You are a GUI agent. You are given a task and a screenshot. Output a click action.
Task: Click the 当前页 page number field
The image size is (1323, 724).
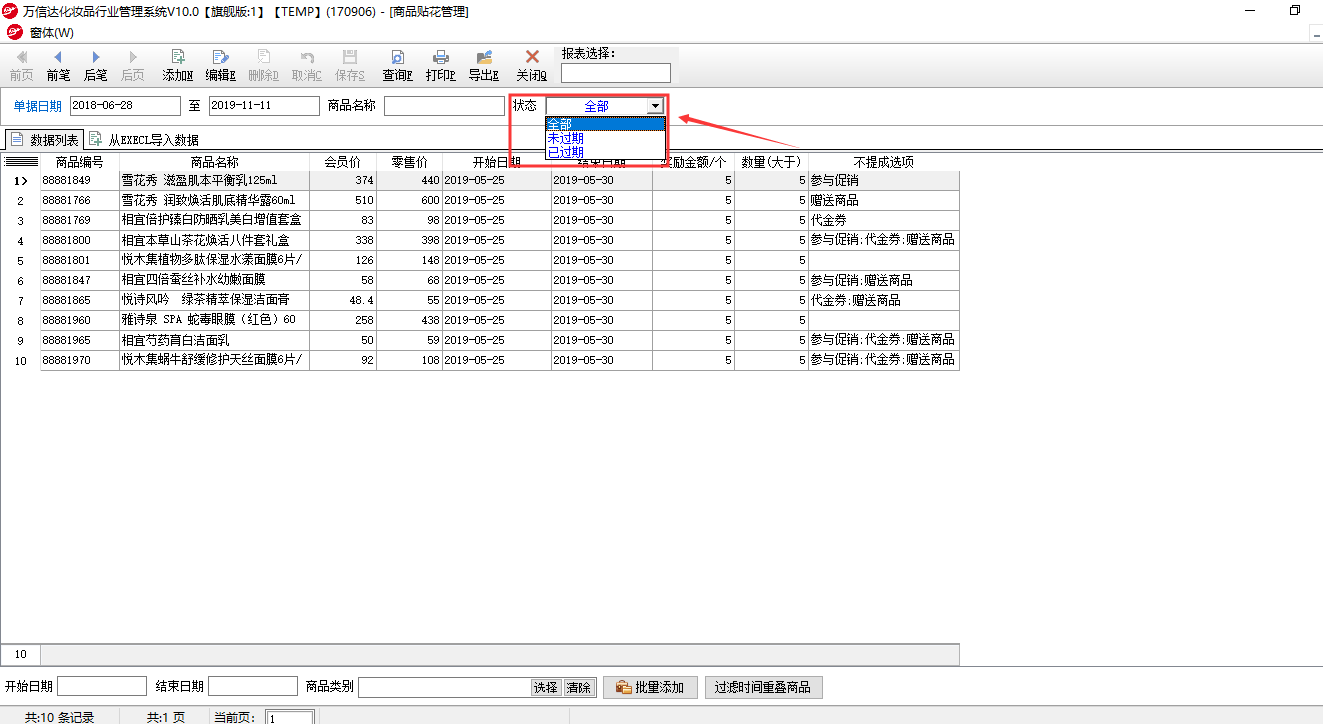click(x=290, y=718)
